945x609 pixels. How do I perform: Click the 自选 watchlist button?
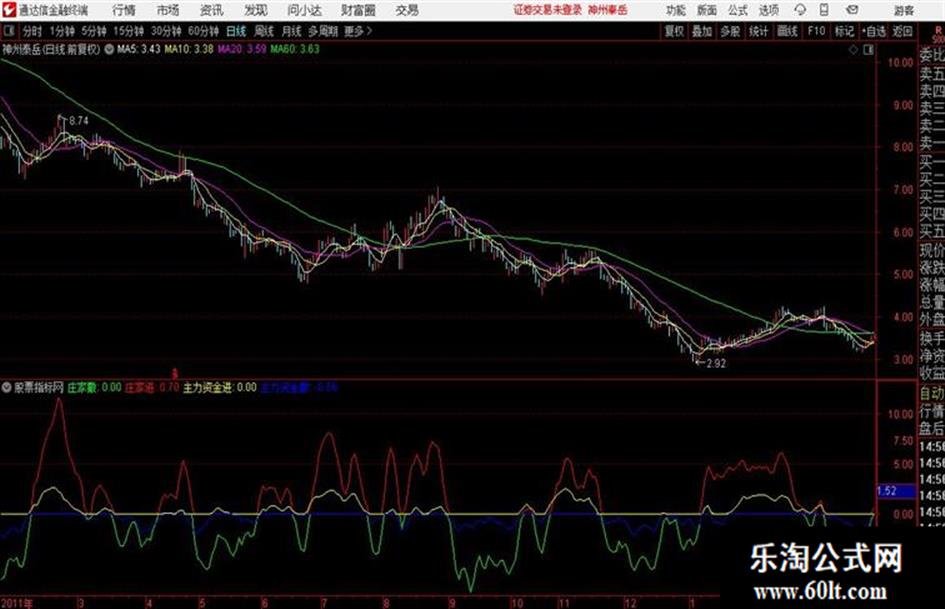(x=874, y=31)
